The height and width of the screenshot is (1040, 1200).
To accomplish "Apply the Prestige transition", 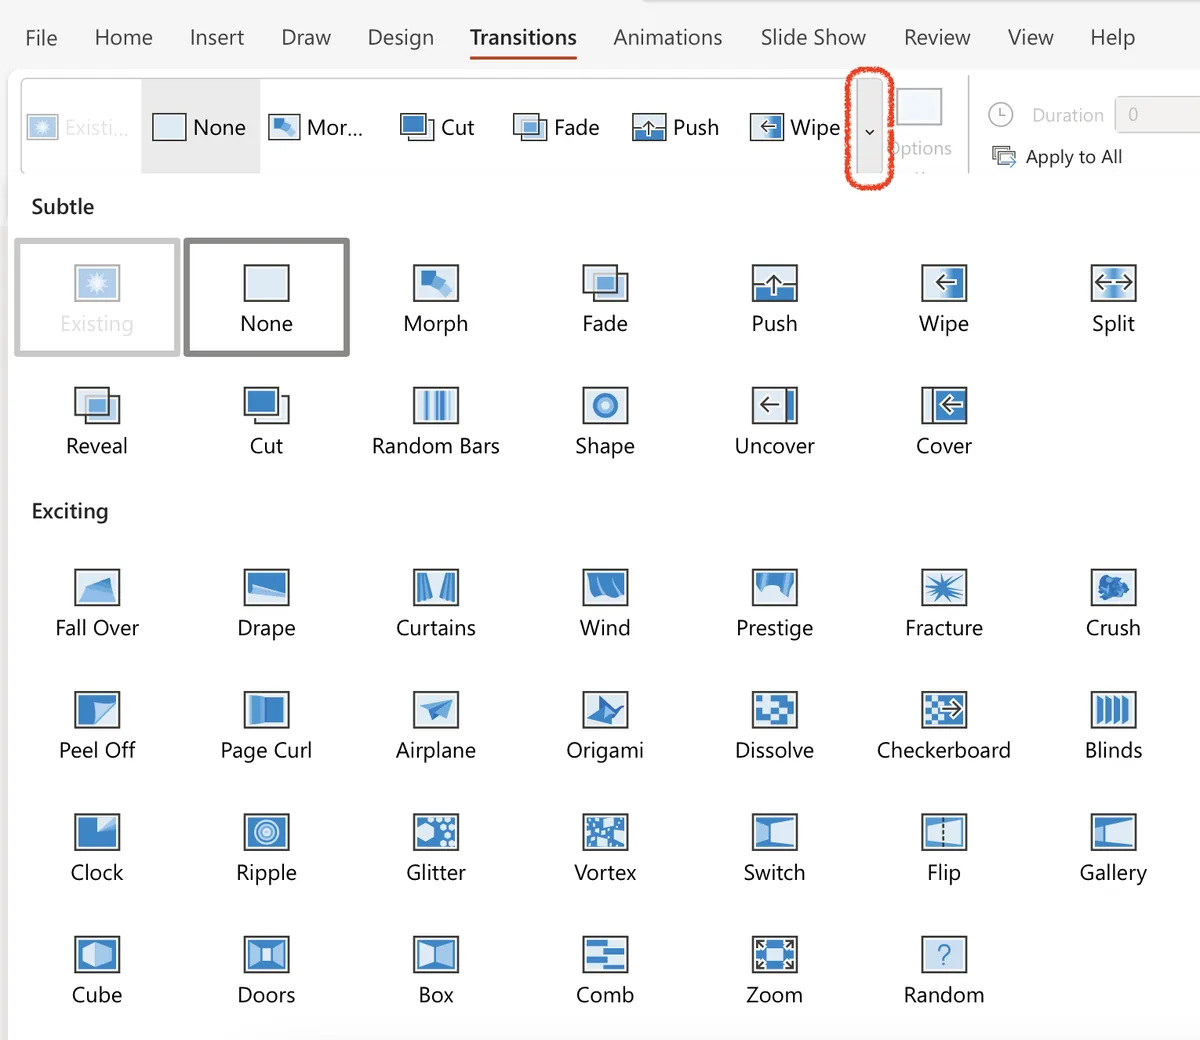I will [774, 603].
